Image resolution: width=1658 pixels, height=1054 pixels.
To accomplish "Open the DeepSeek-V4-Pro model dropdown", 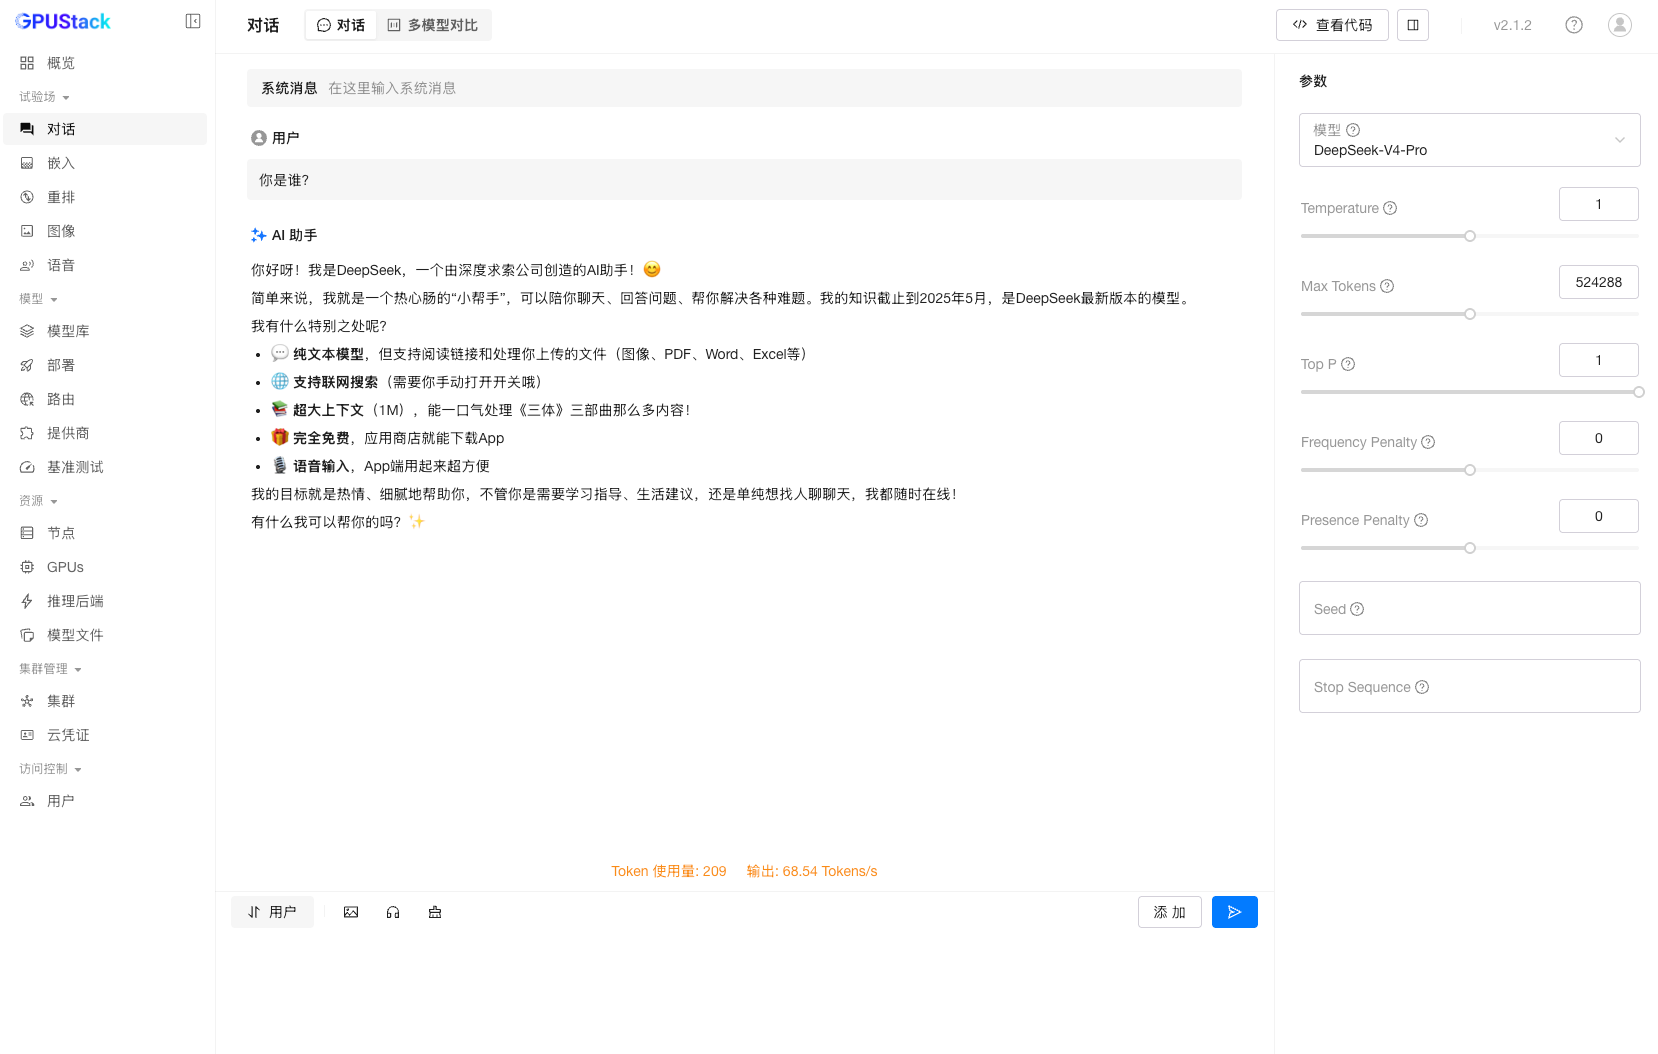I will [x=1468, y=140].
